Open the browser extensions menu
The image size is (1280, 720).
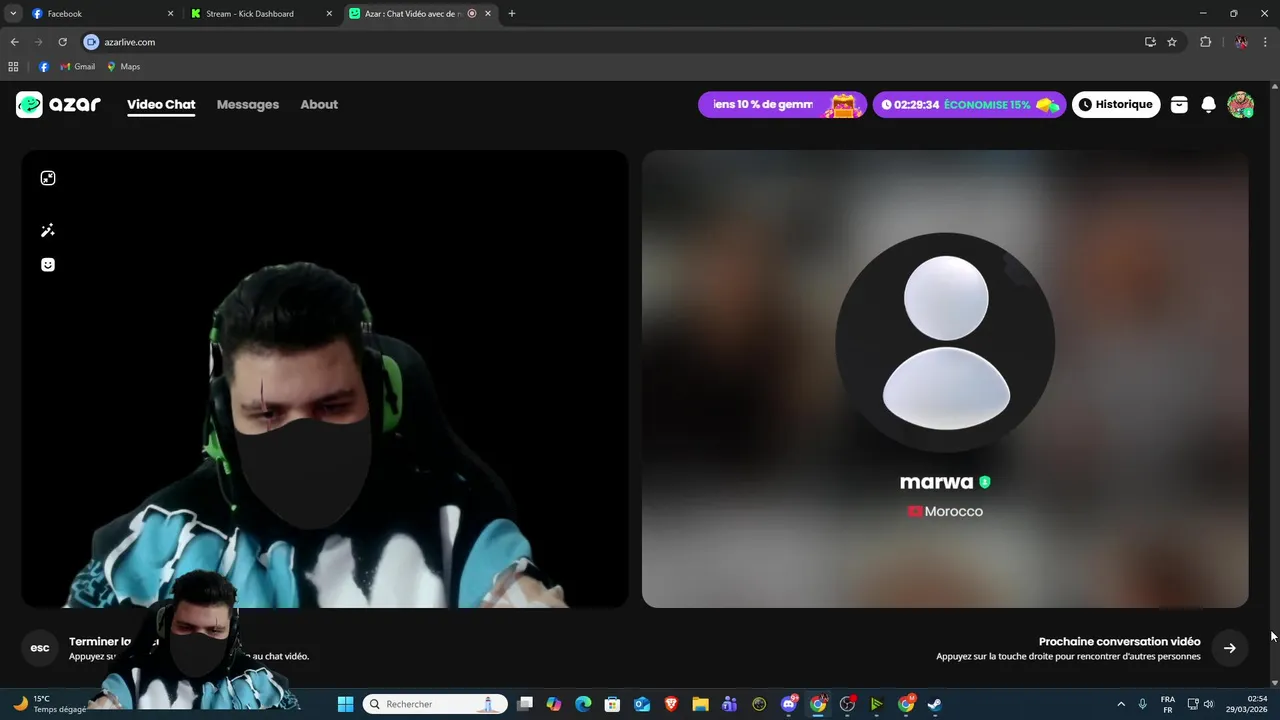tap(1205, 42)
